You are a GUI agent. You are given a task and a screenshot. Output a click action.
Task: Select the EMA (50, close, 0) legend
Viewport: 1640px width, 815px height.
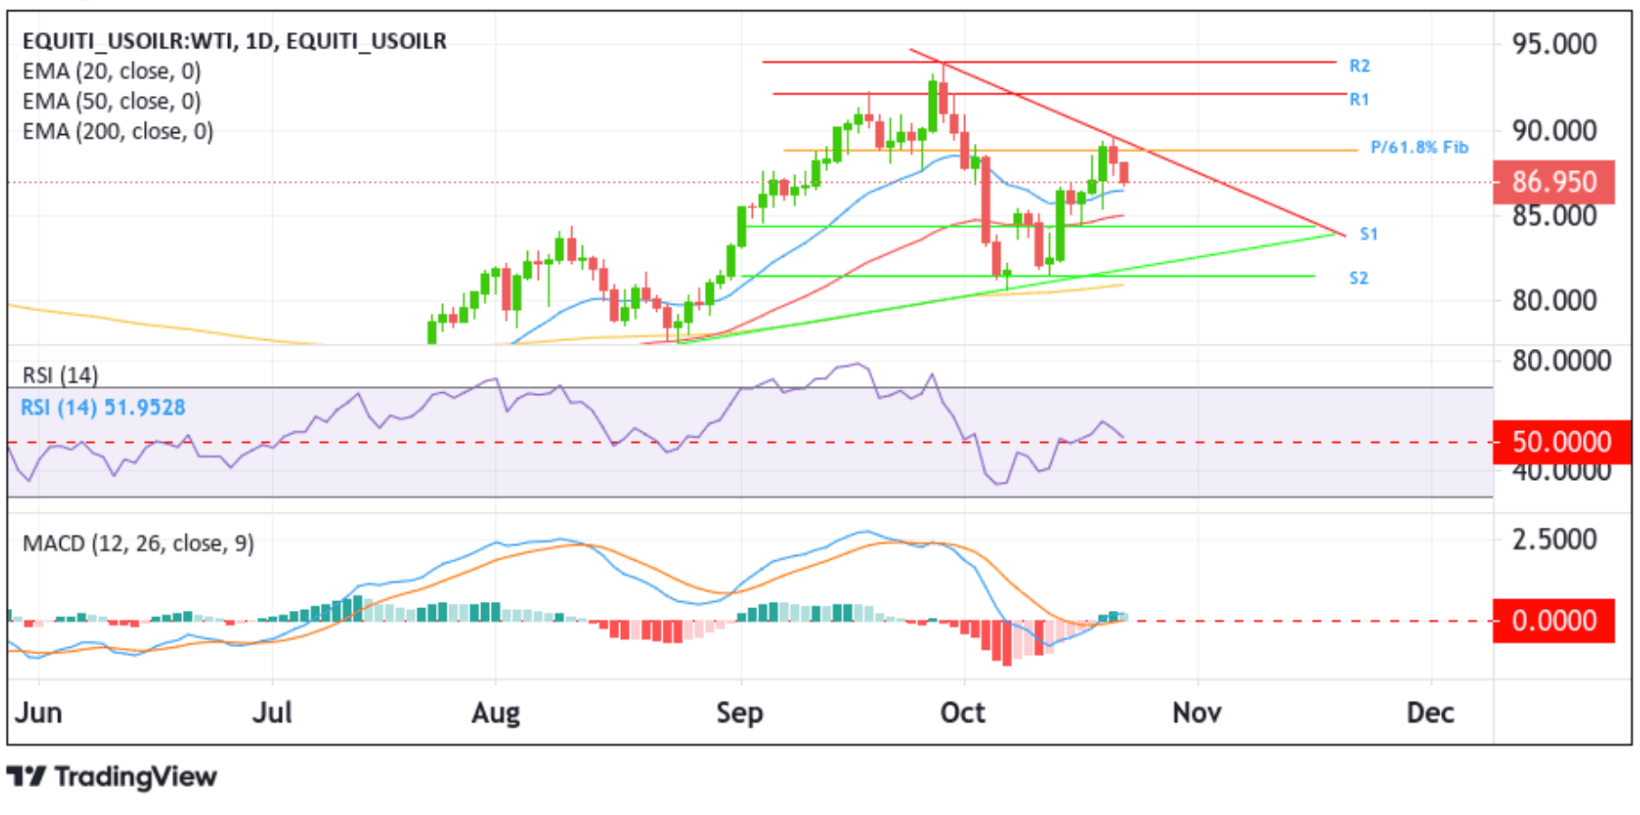pyautogui.click(x=112, y=101)
